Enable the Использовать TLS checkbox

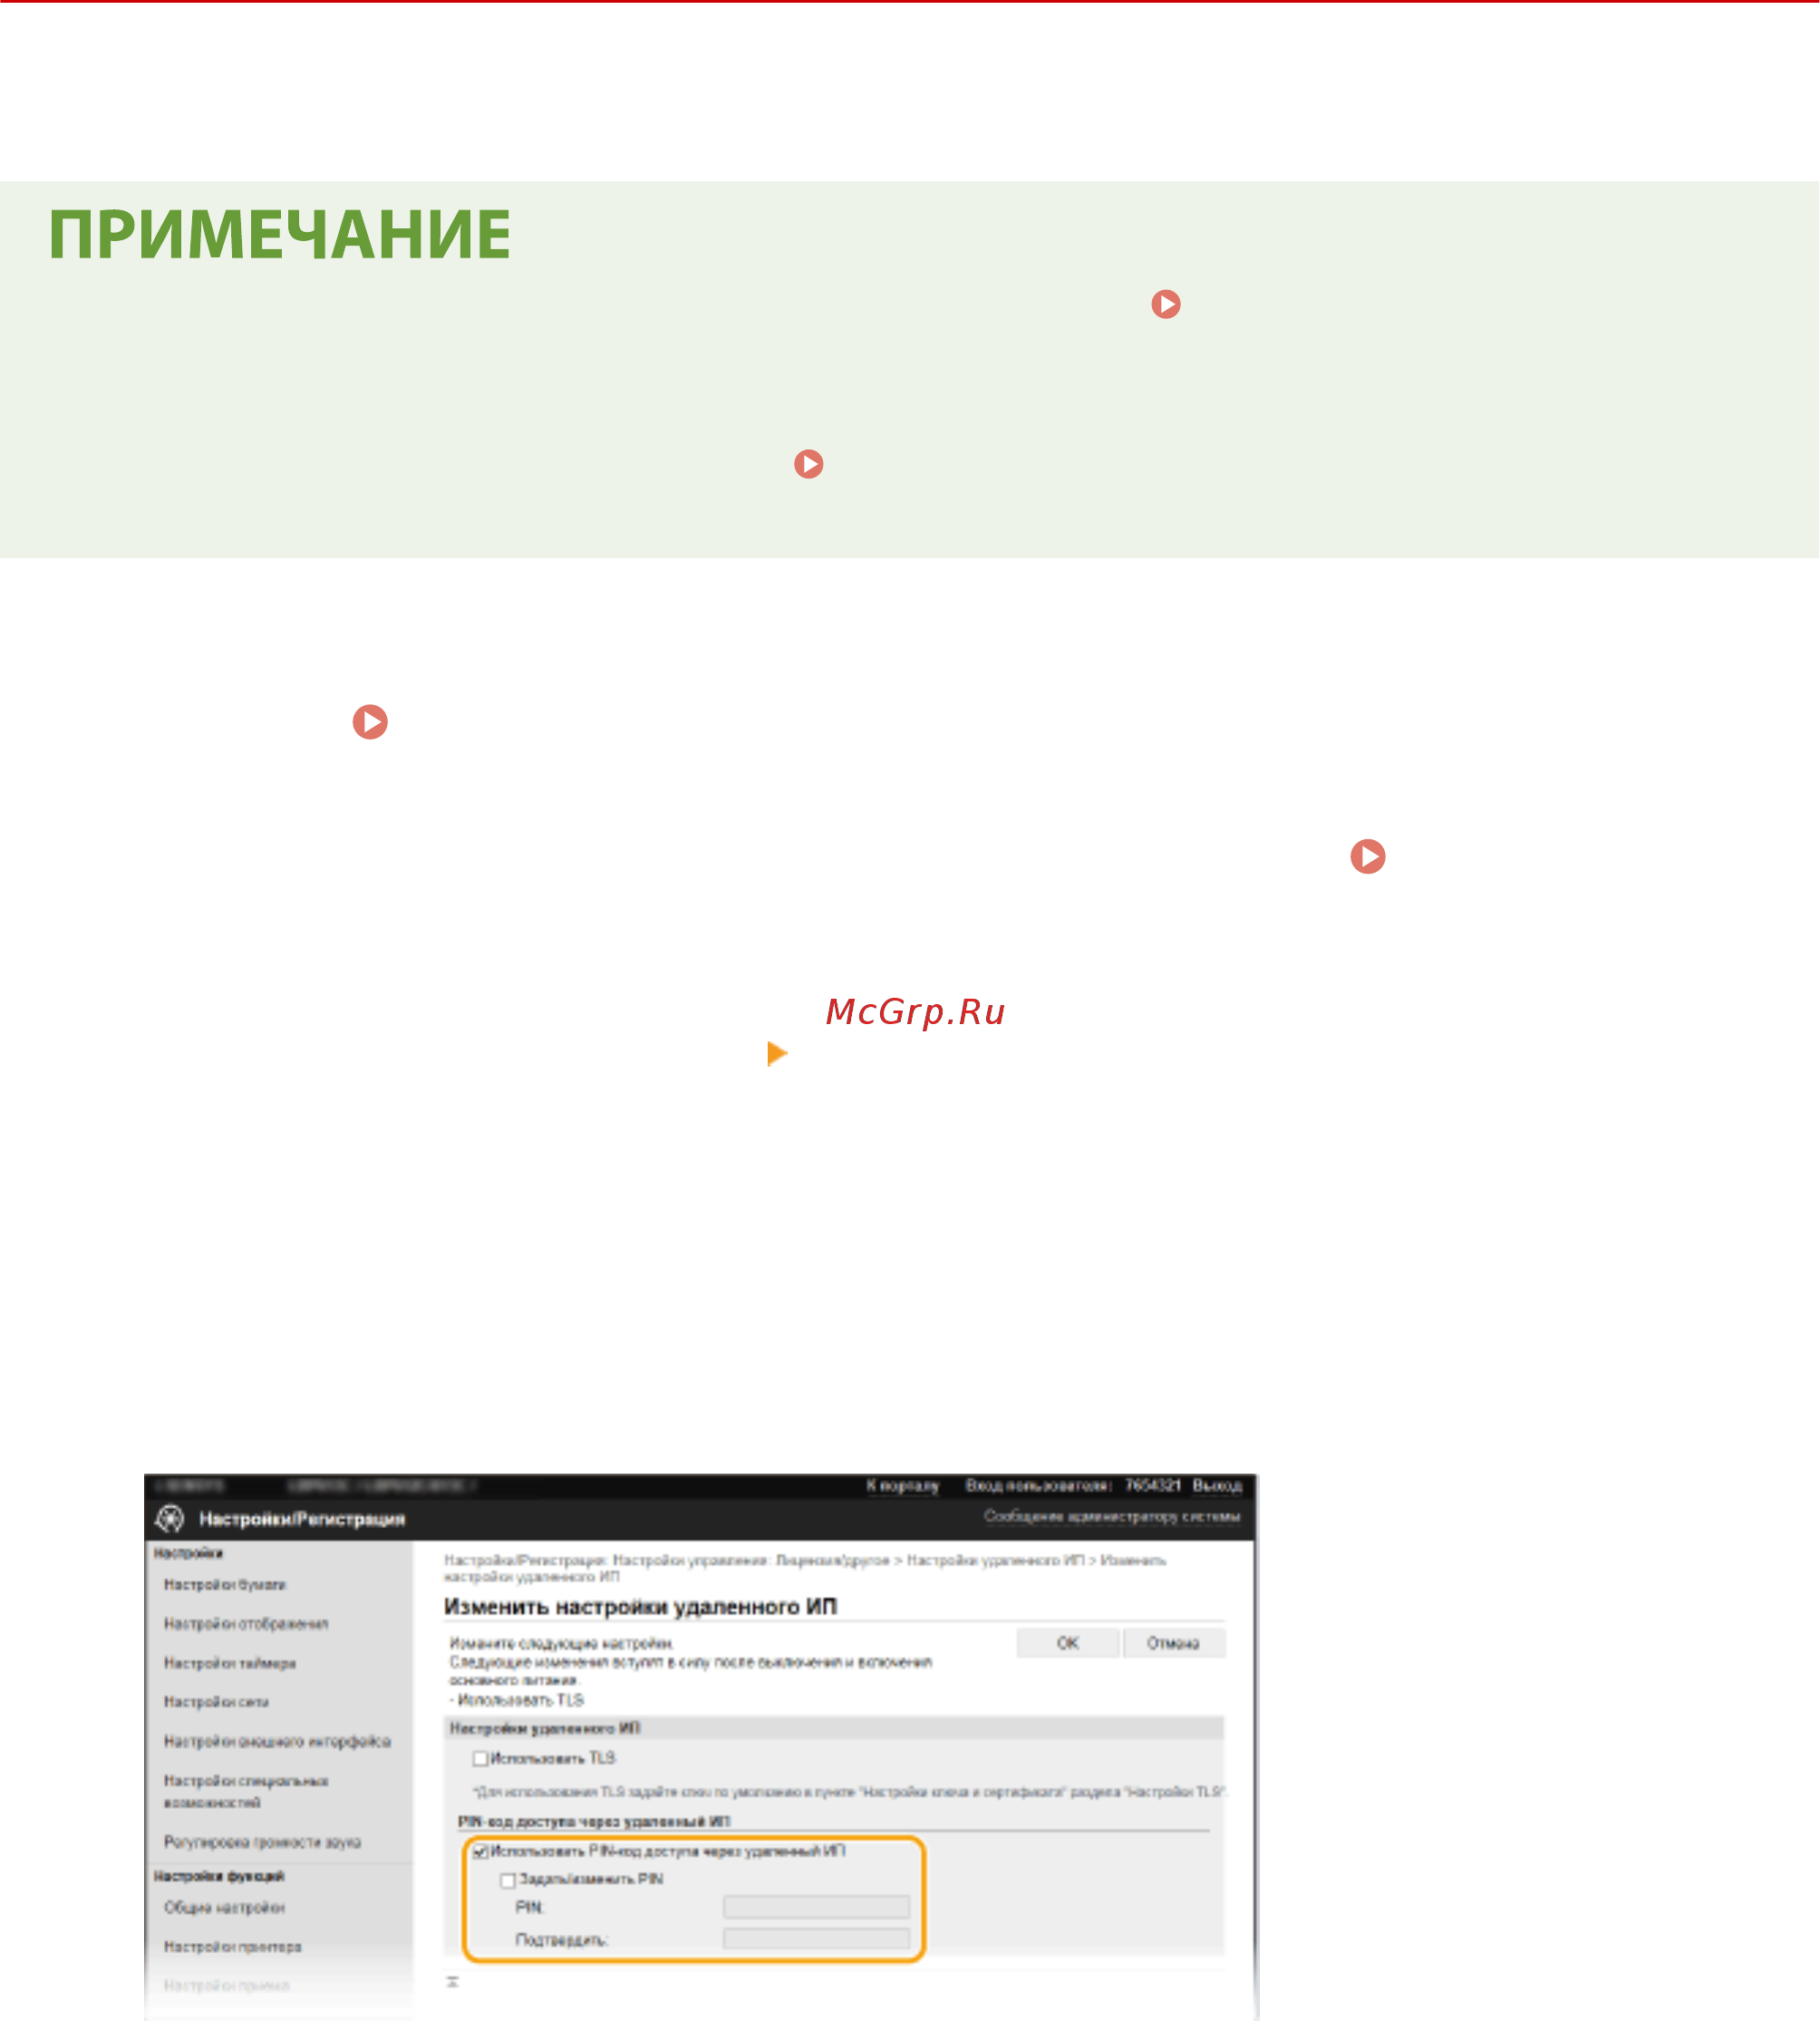[x=480, y=1758]
